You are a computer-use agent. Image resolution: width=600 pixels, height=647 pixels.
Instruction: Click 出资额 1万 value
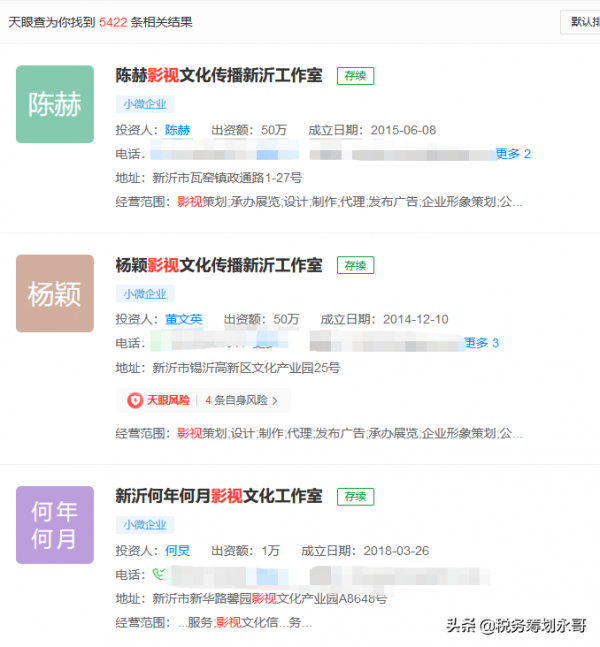pyautogui.click(x=270, y=551)
